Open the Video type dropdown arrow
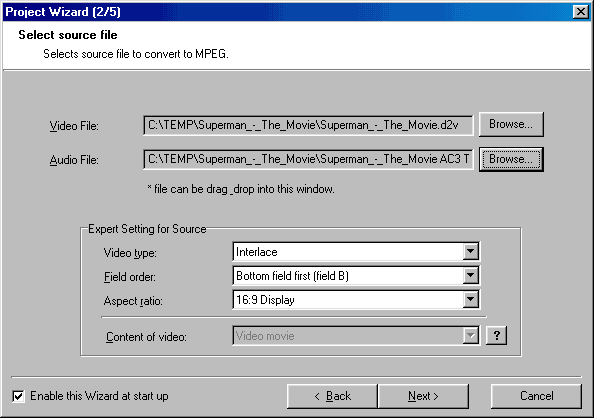594x418 pixels. click(470, 251)
